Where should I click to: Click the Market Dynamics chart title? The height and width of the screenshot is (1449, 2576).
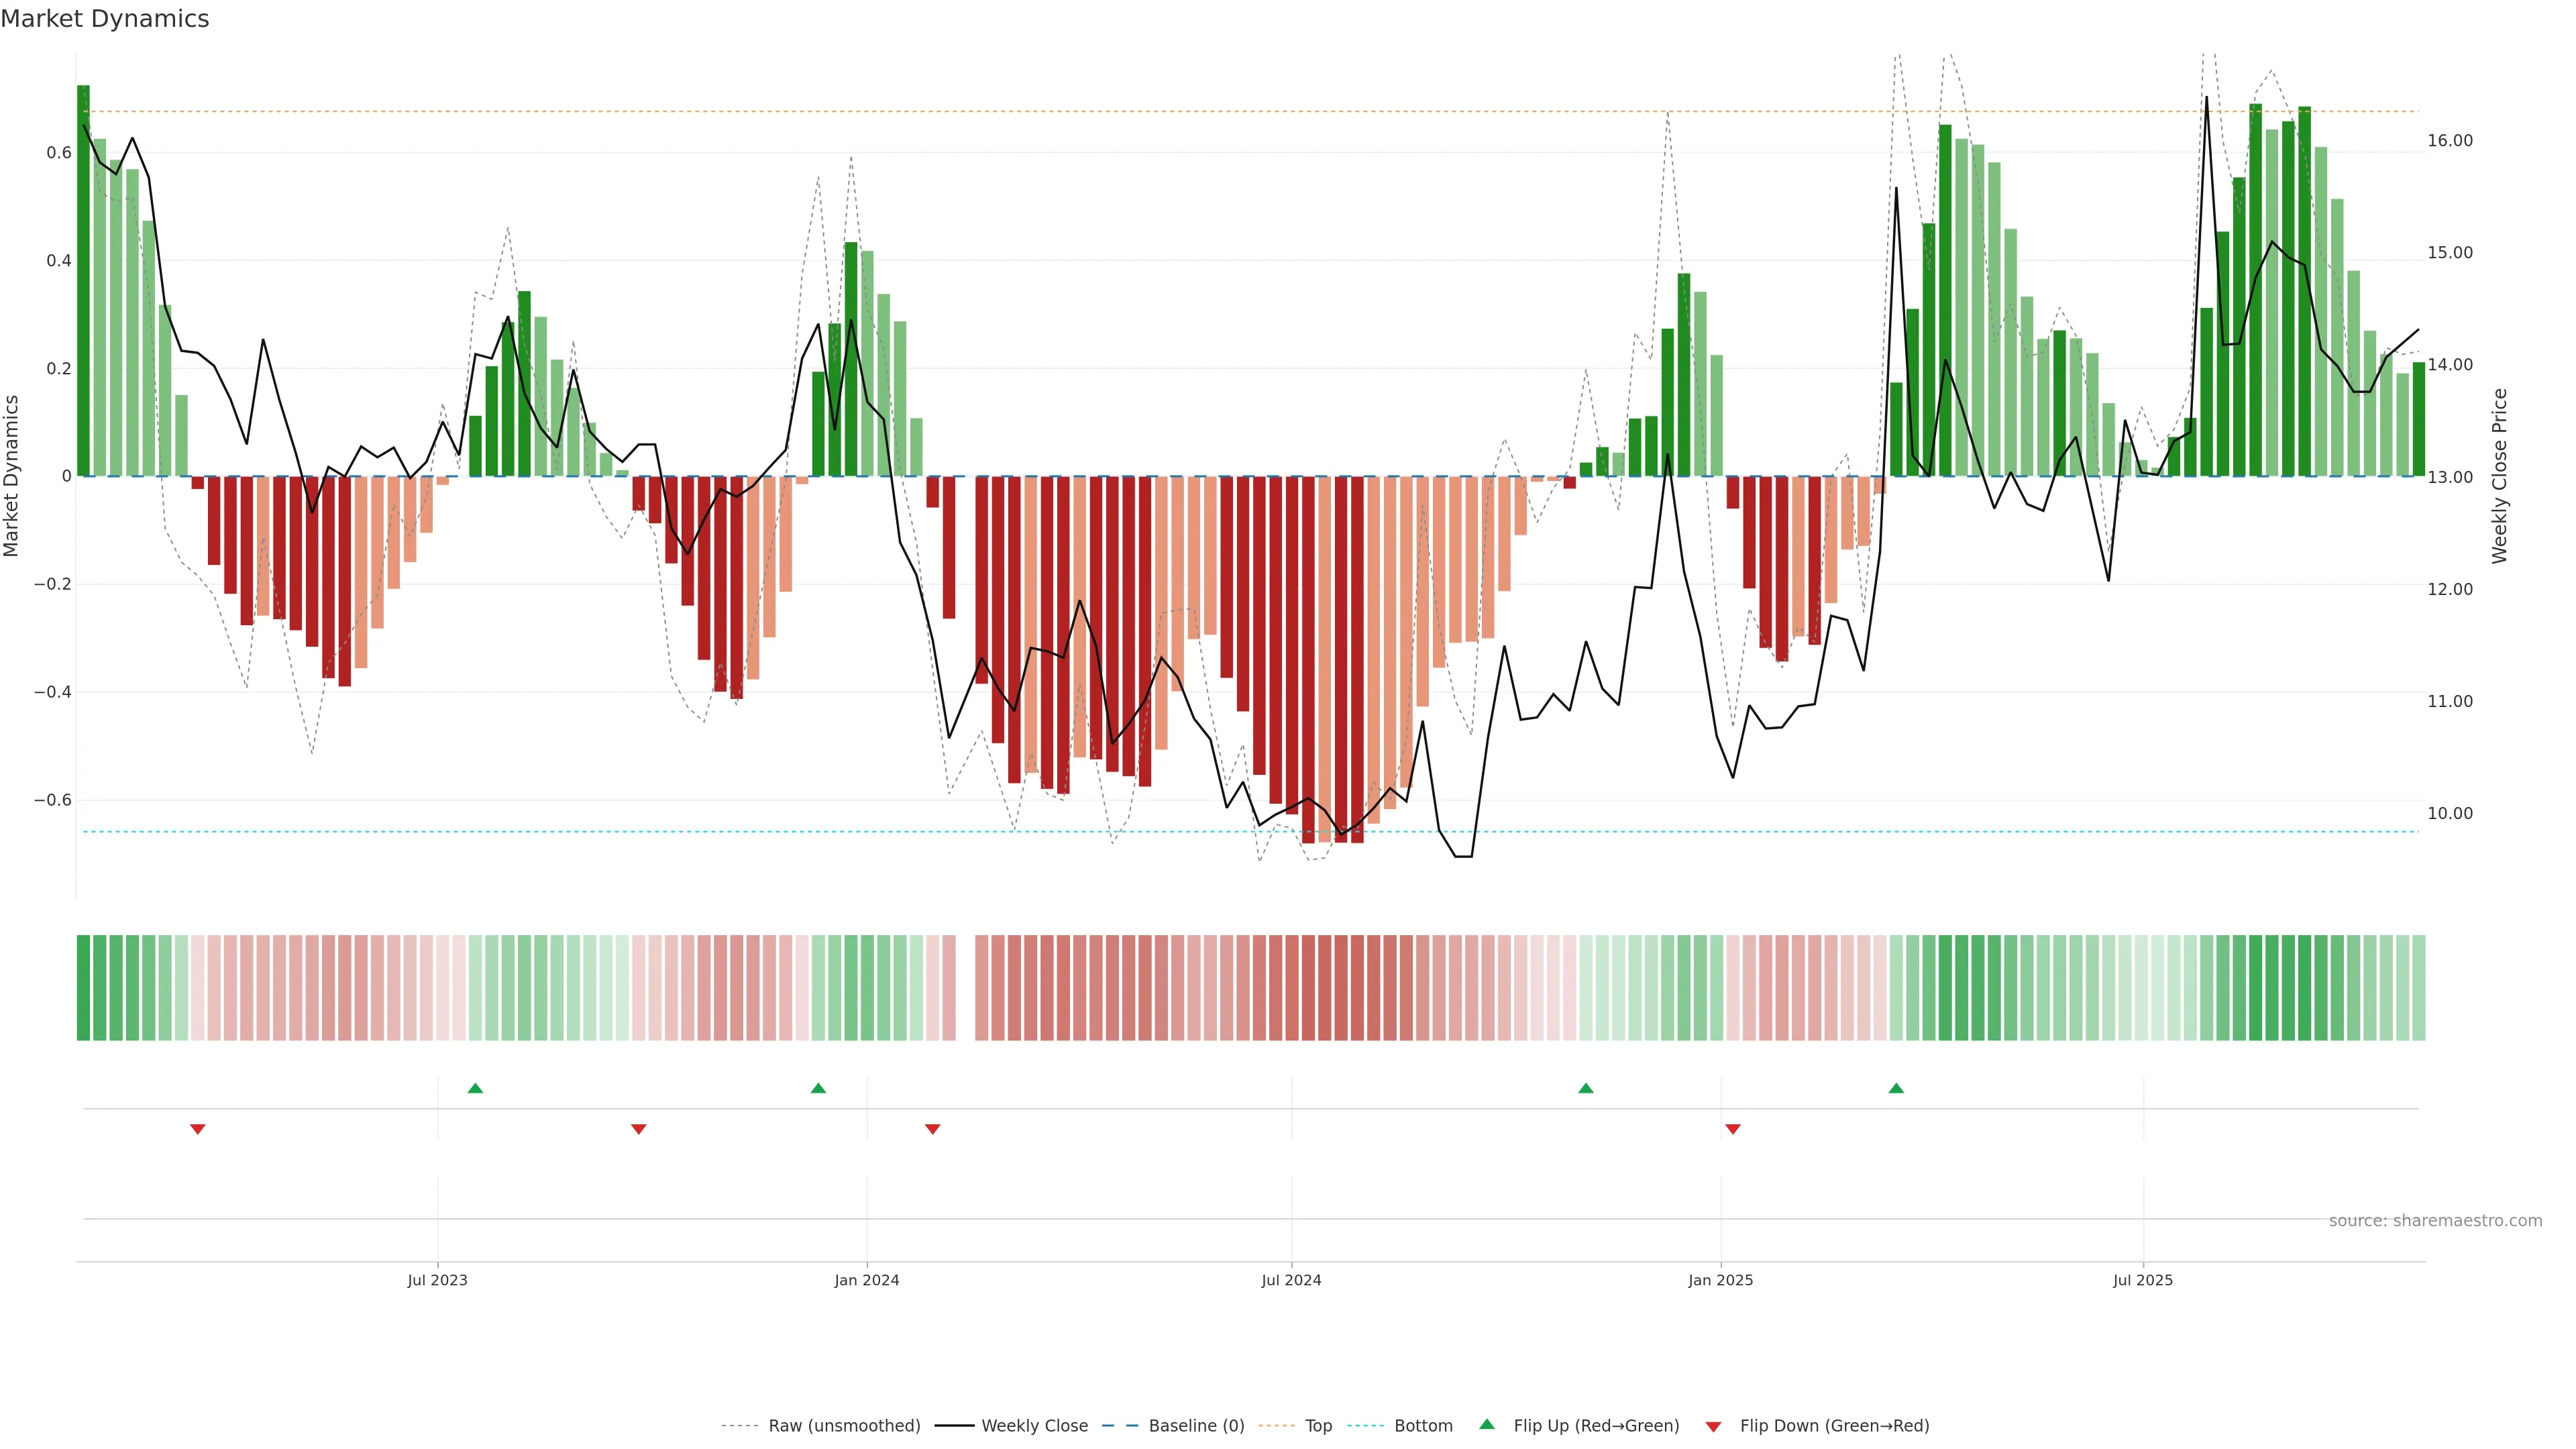coord(105,19)
